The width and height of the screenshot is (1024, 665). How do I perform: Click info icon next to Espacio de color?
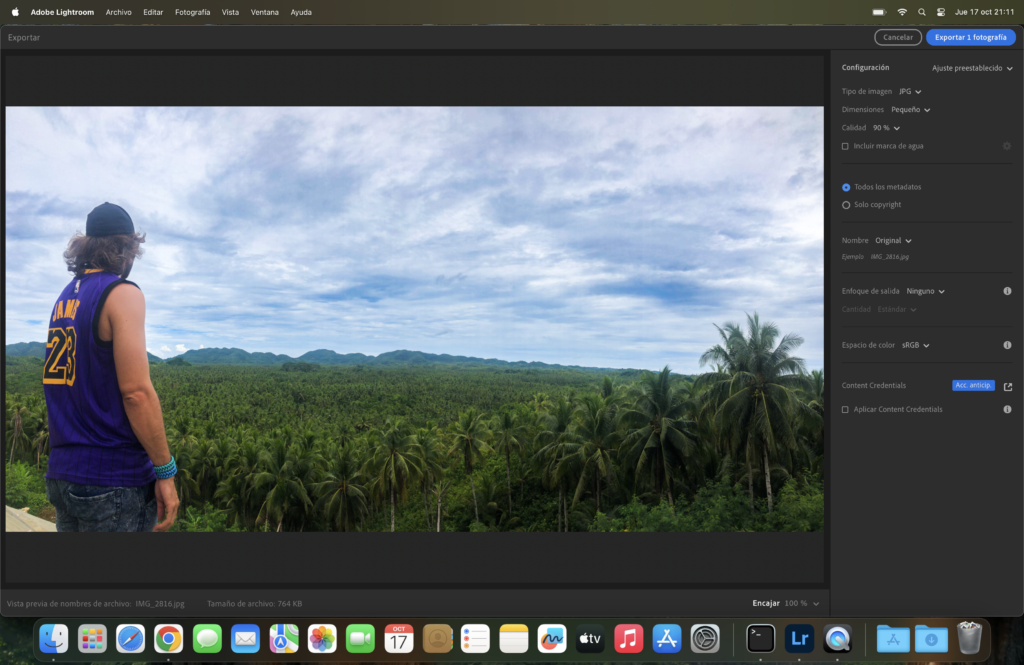(1007, 345)
